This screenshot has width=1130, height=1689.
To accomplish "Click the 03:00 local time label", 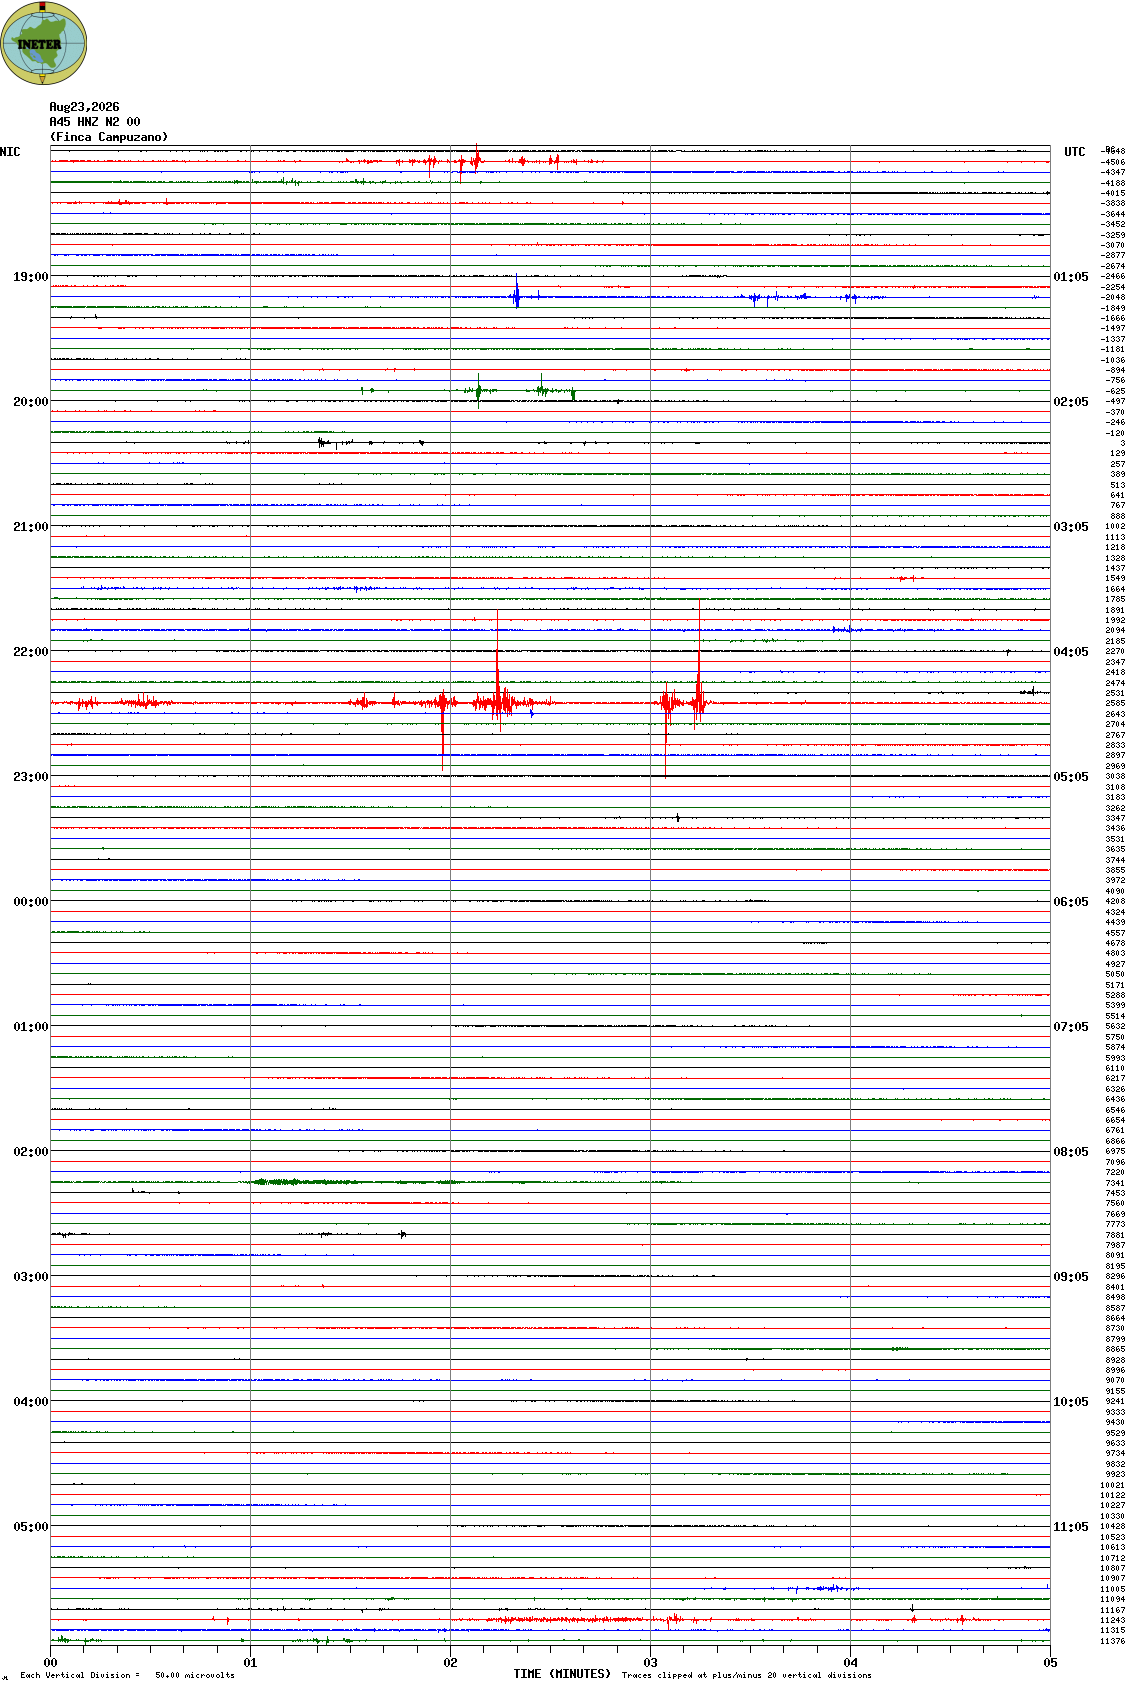I will [30, 1277].
